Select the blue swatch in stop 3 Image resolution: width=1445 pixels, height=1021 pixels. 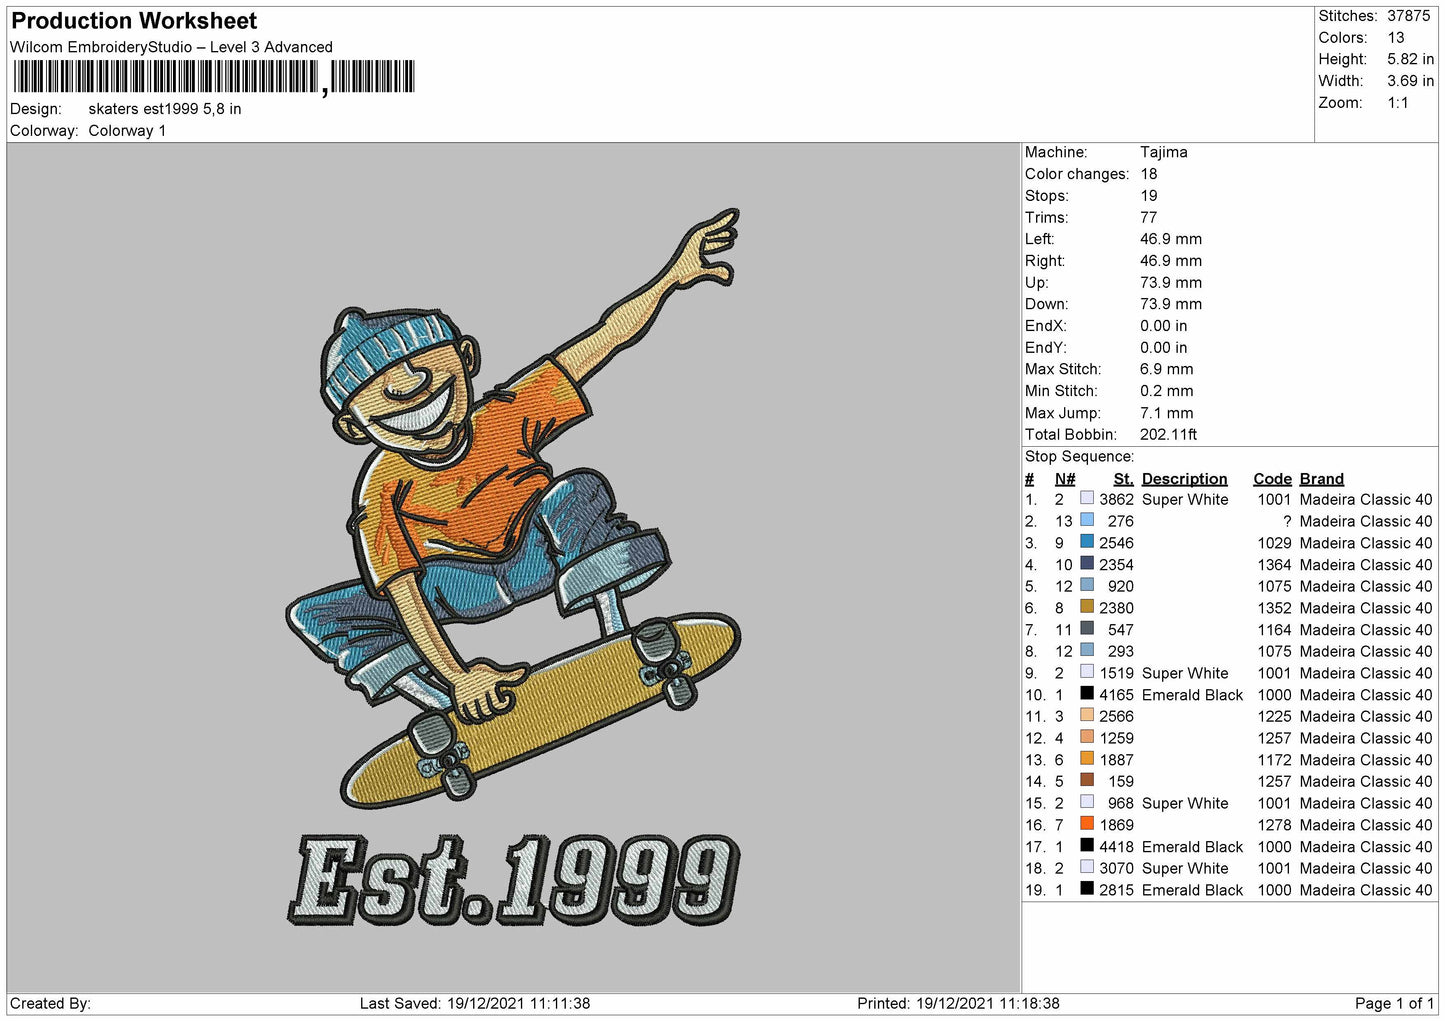click(x=1087, y=542)
